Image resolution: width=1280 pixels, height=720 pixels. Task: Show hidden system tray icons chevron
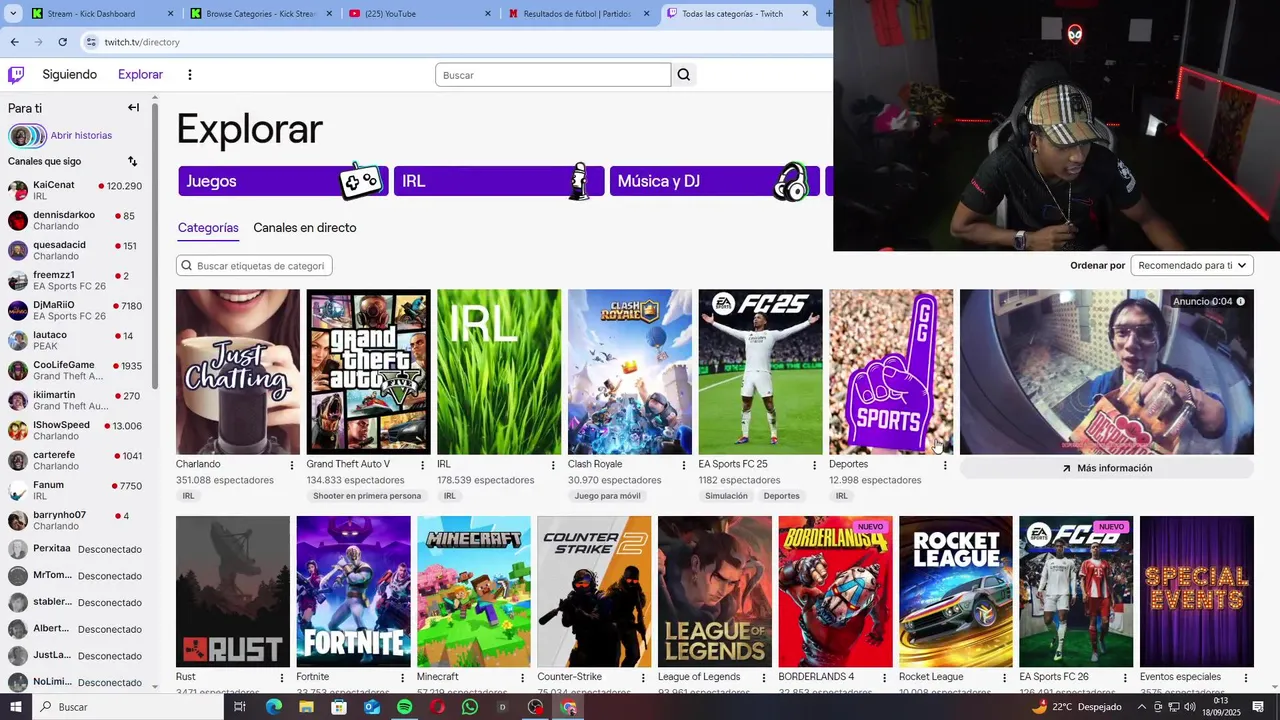[x=1142, y=707]
